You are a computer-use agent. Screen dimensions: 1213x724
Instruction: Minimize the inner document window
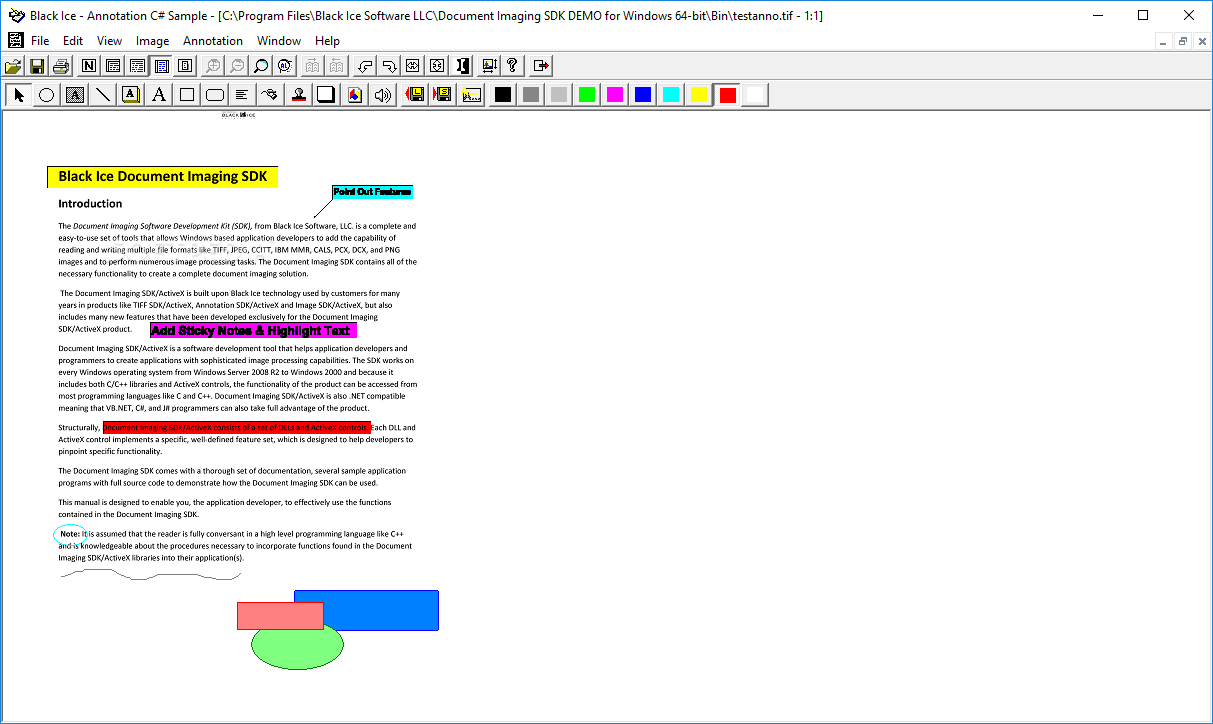coord(1164,41)
